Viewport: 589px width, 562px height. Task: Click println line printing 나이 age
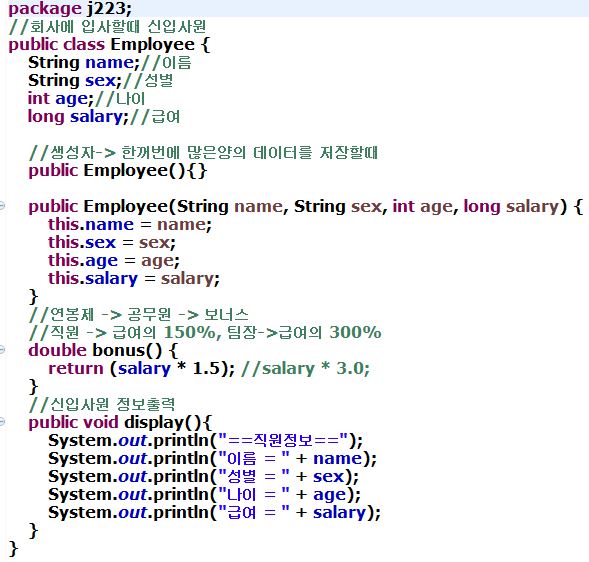tap(204, 495)
